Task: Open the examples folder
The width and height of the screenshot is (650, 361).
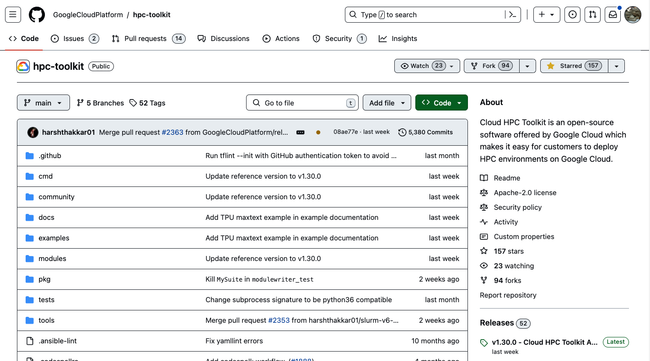Action: 54,238
